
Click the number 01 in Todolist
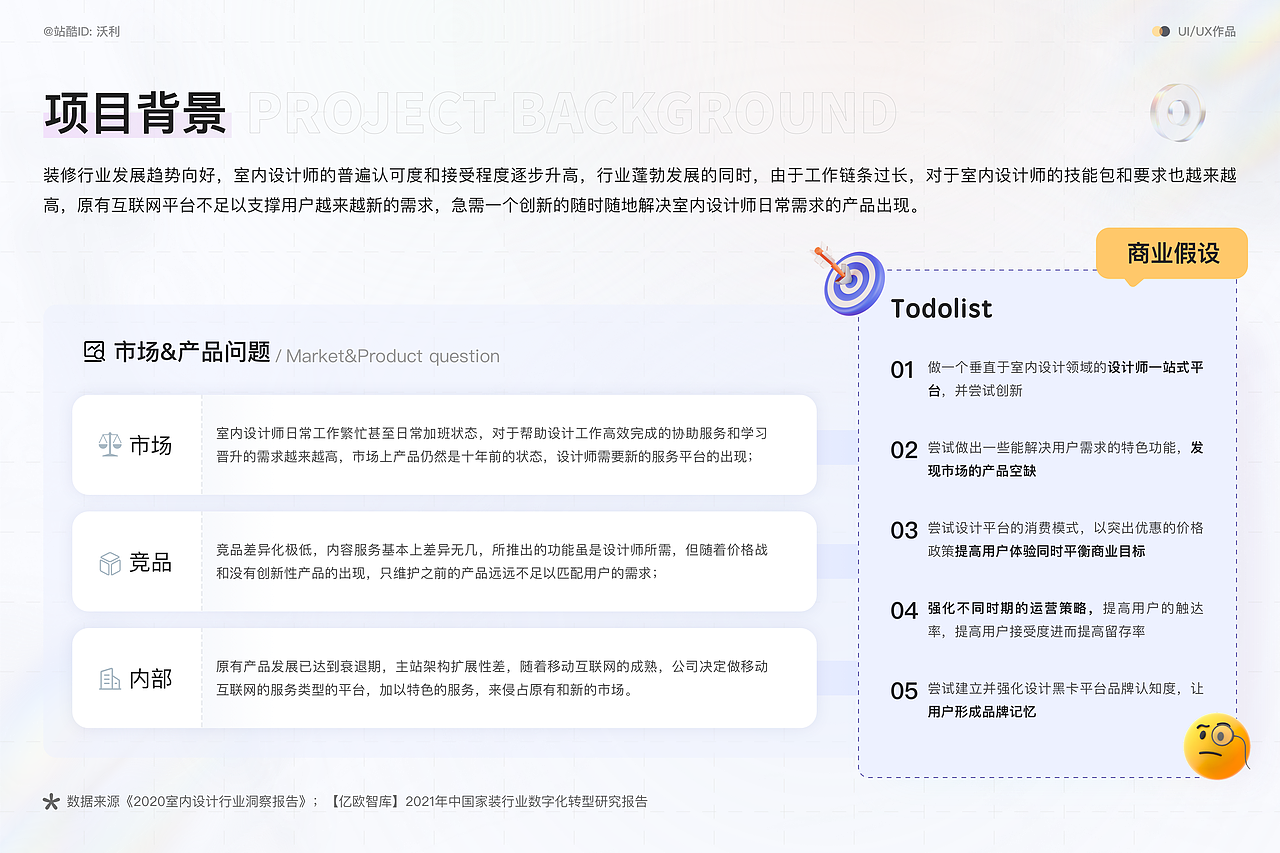point(902,370)
